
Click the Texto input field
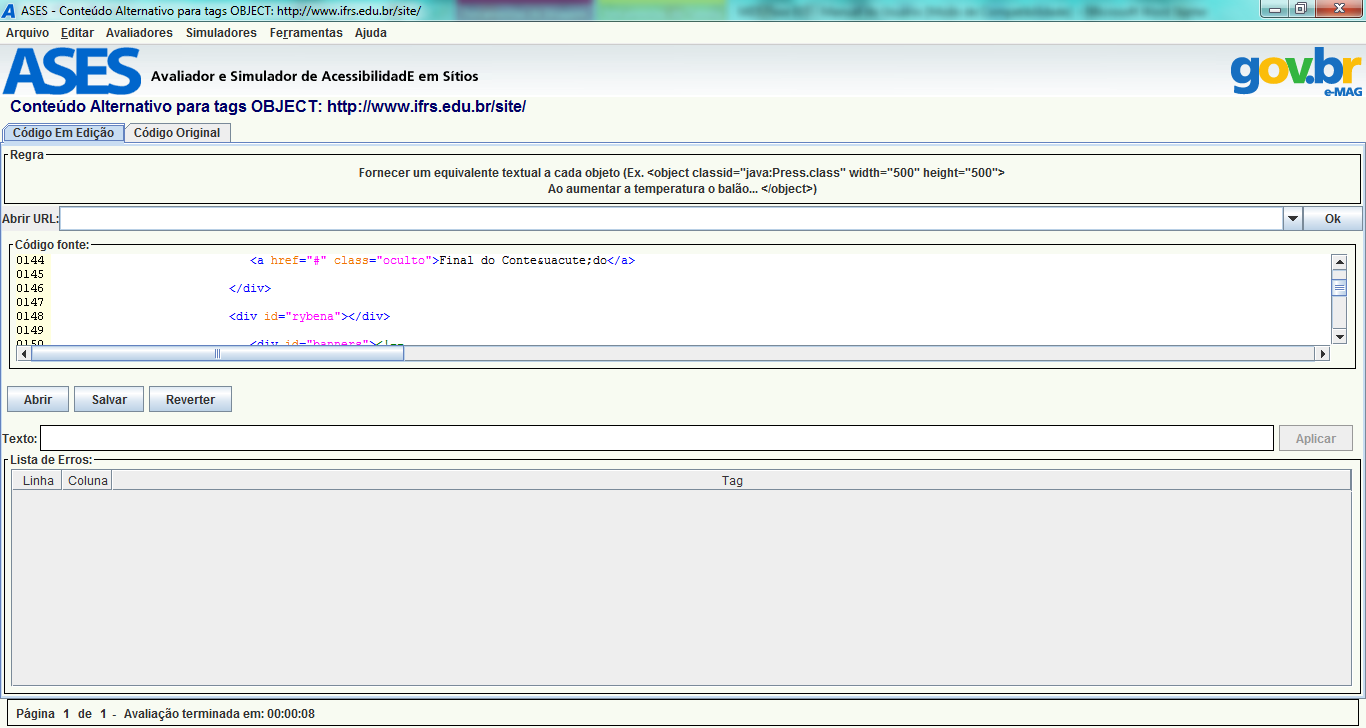pyautogui.click(x=657, y=438)
